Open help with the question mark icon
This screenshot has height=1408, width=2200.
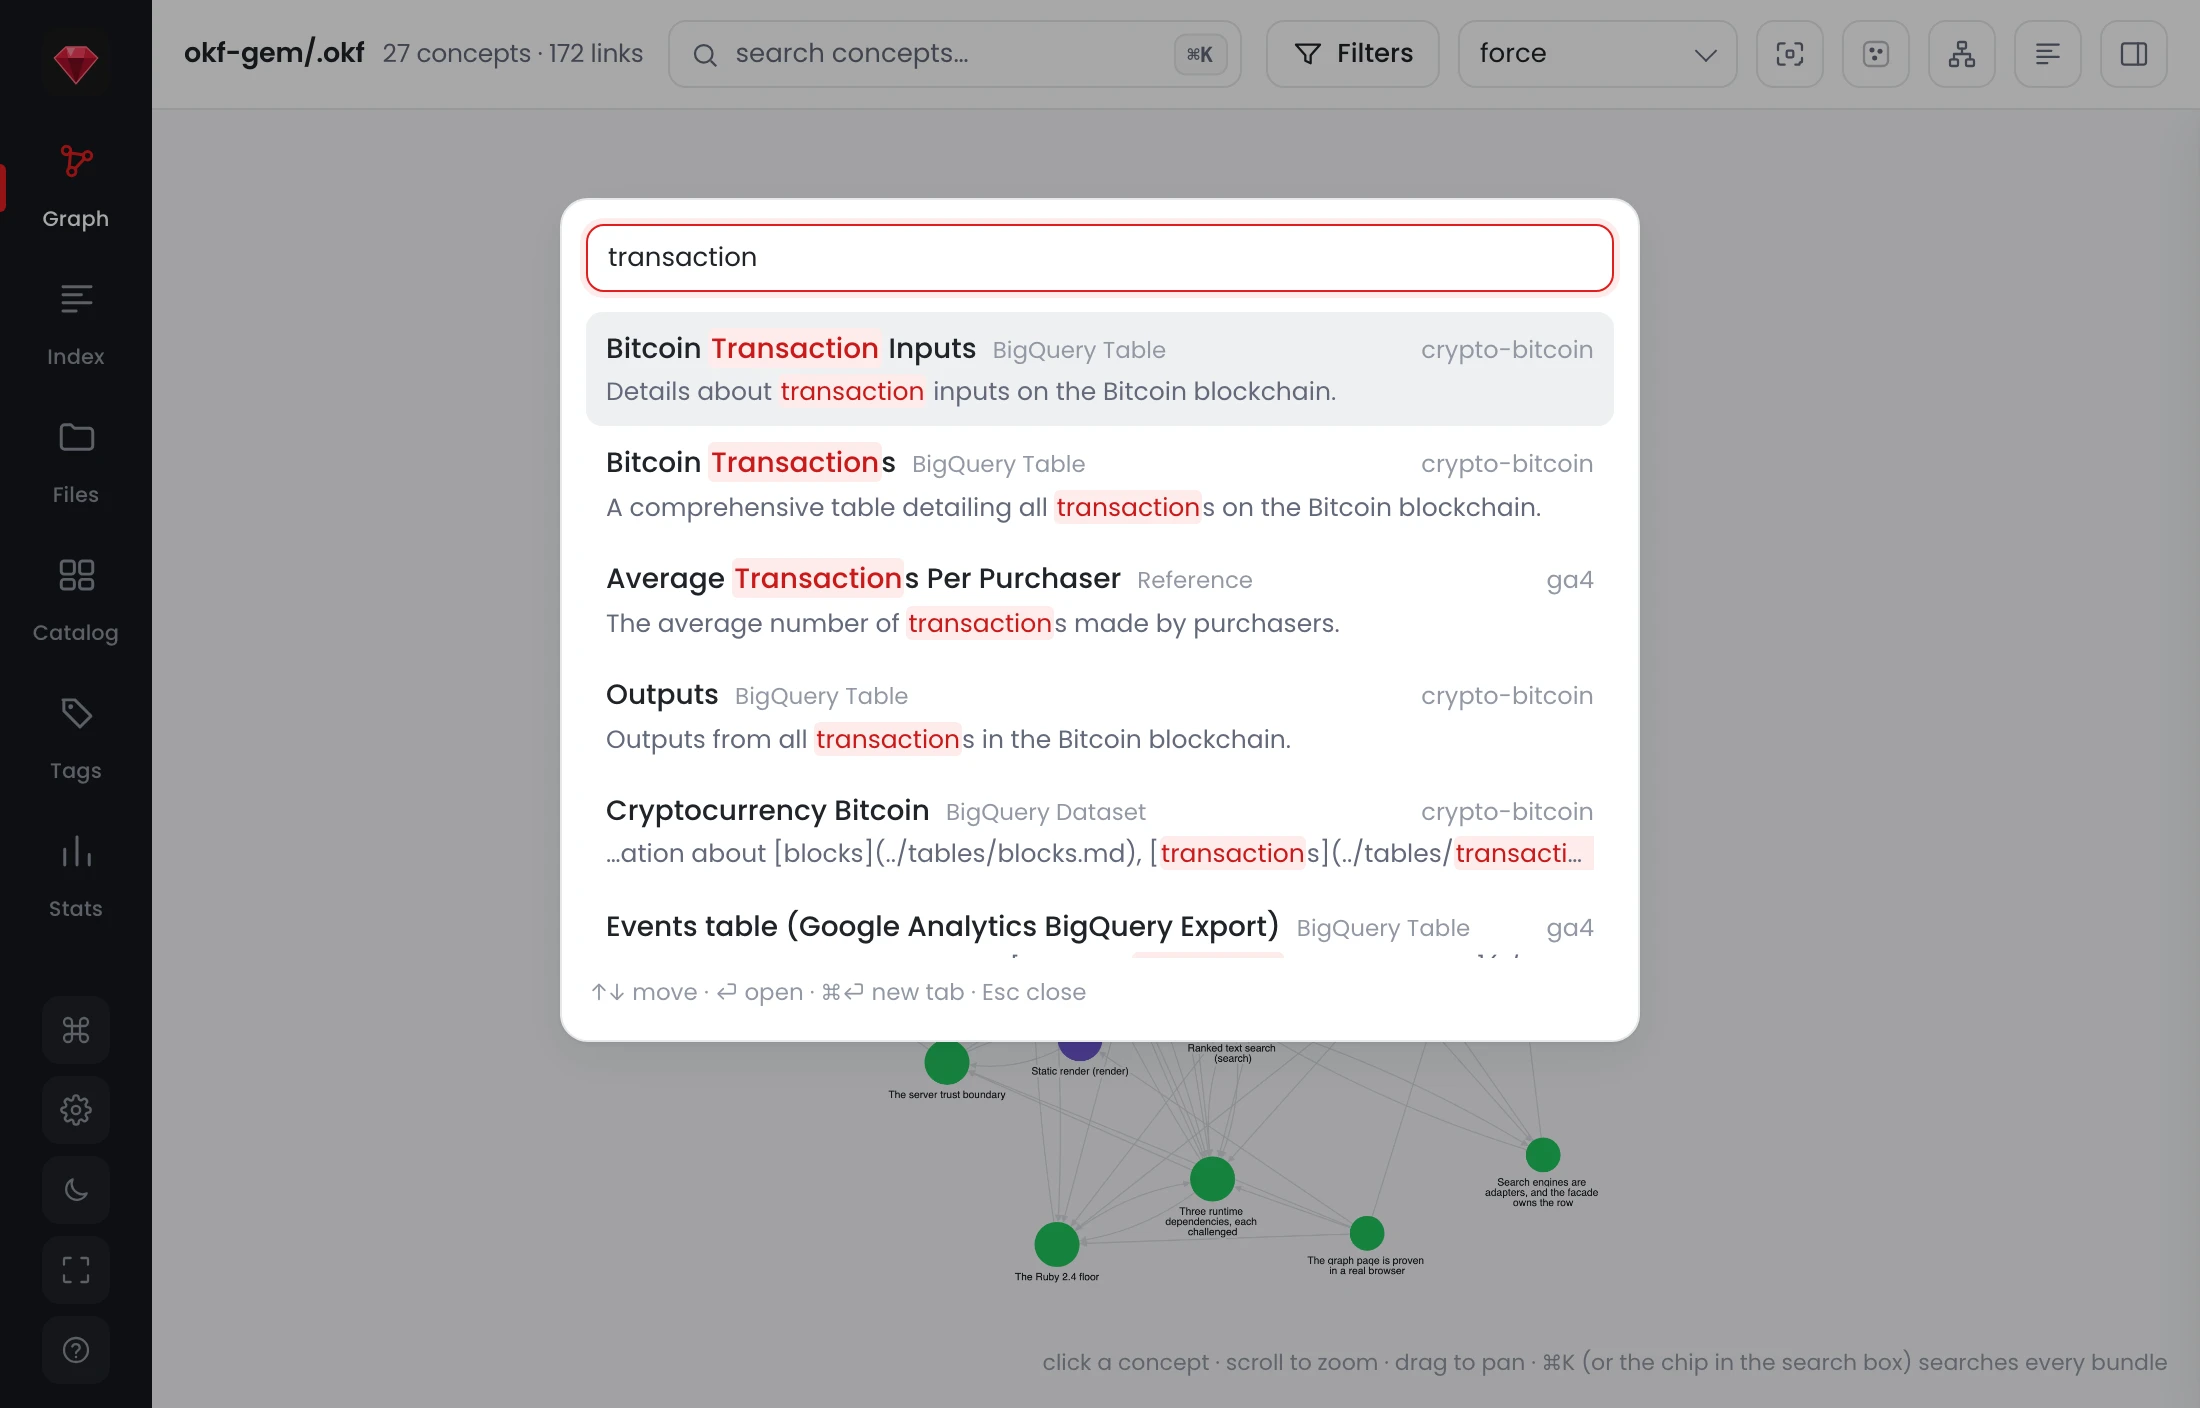[76, 1350]
